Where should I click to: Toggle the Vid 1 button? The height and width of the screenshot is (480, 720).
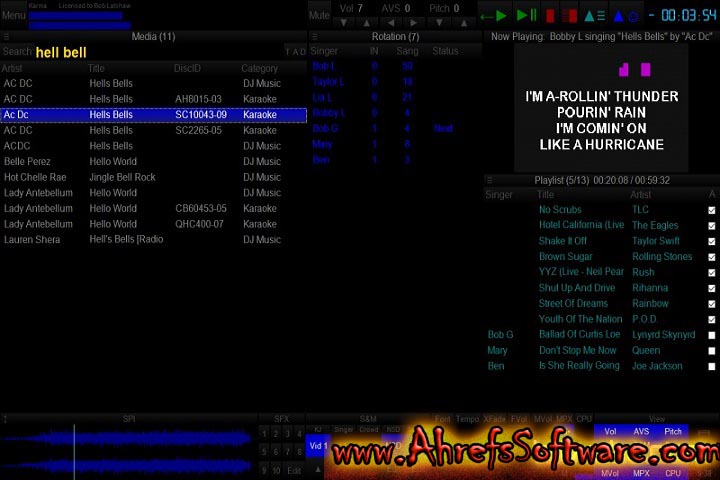tap(318, 446)
